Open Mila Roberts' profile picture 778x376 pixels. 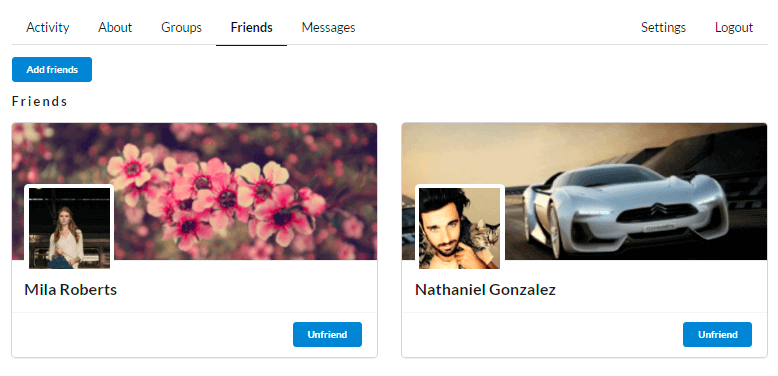(69, 228)
